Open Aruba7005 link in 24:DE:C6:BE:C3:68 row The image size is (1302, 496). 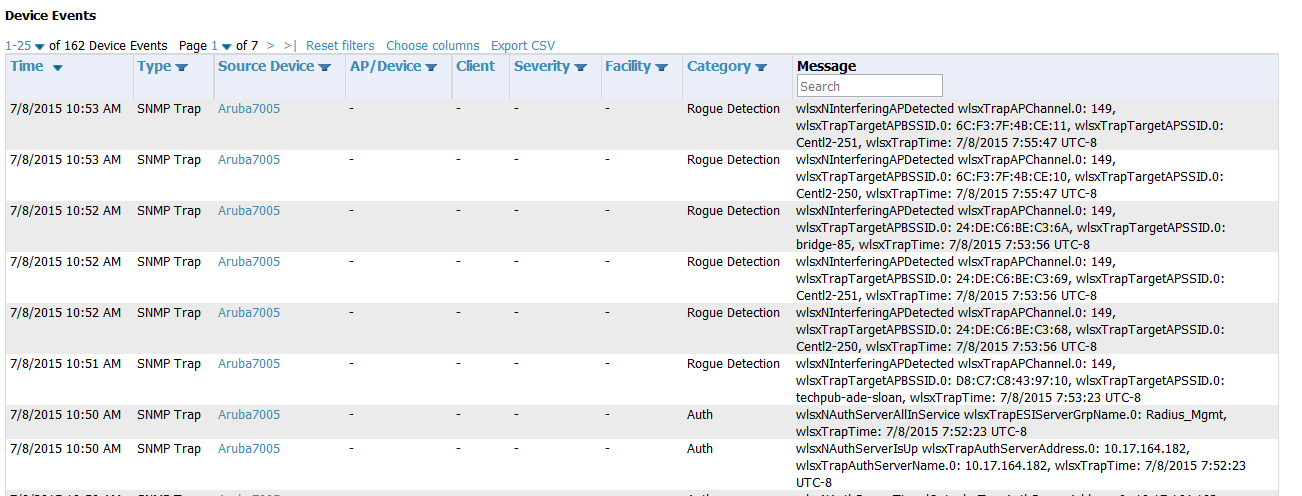click(249, 313)
